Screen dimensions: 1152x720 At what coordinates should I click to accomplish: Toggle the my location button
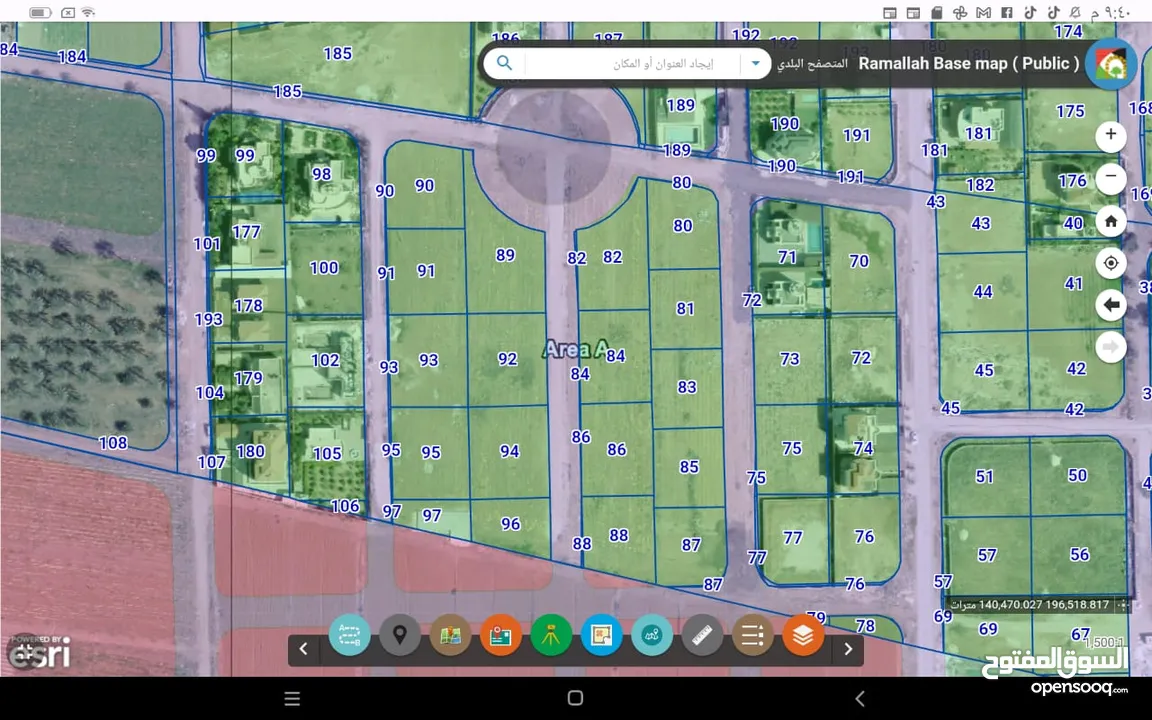point(1111,264)
